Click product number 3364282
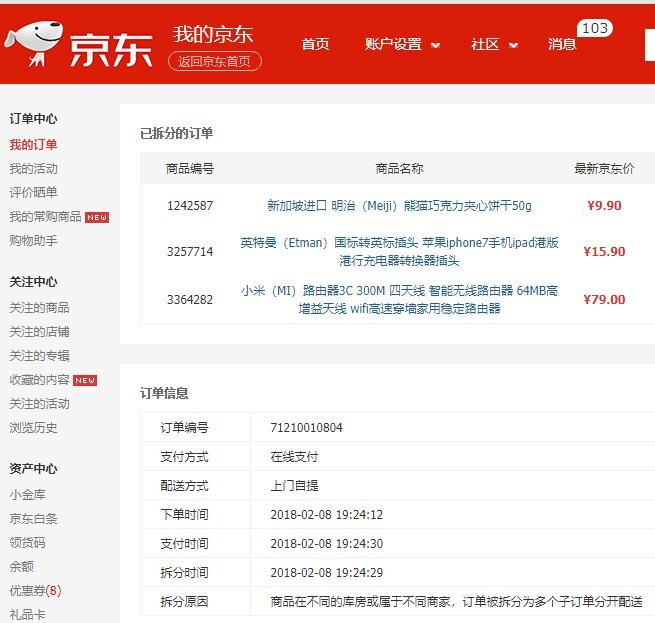 [x=190, y=300]
